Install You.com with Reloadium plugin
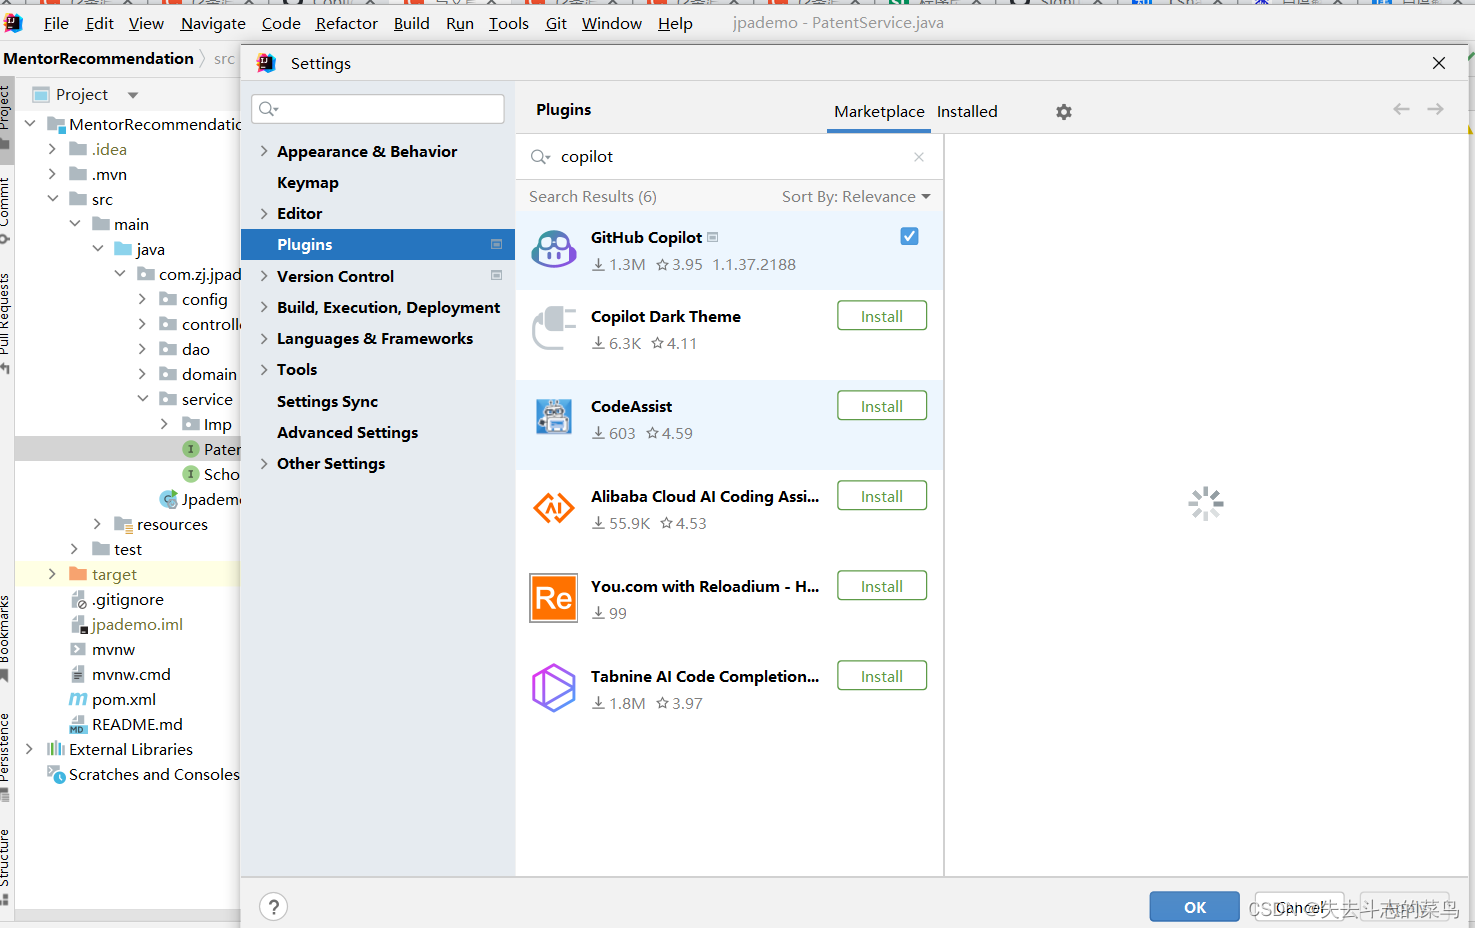The height and width of the screenshot is (928, 1475). (x=882, y=586)
